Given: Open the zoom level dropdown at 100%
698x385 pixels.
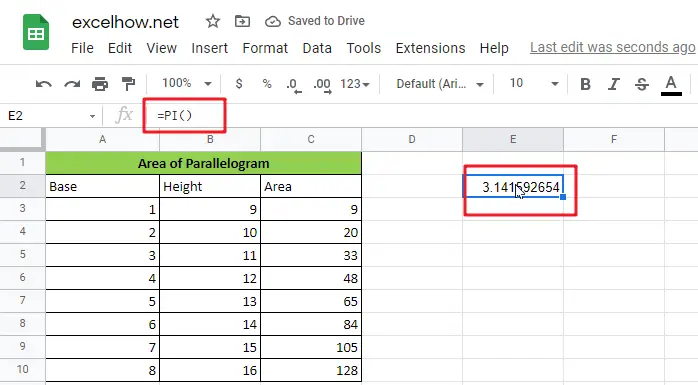Looking at the screenshot, I should tap(187, 83).
